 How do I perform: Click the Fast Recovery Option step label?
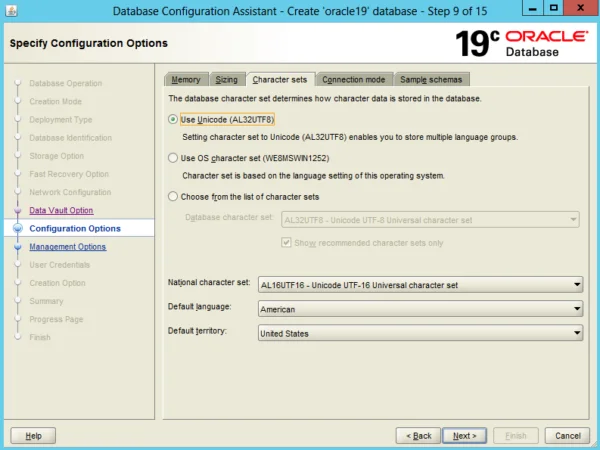click(x=69, y=174)
